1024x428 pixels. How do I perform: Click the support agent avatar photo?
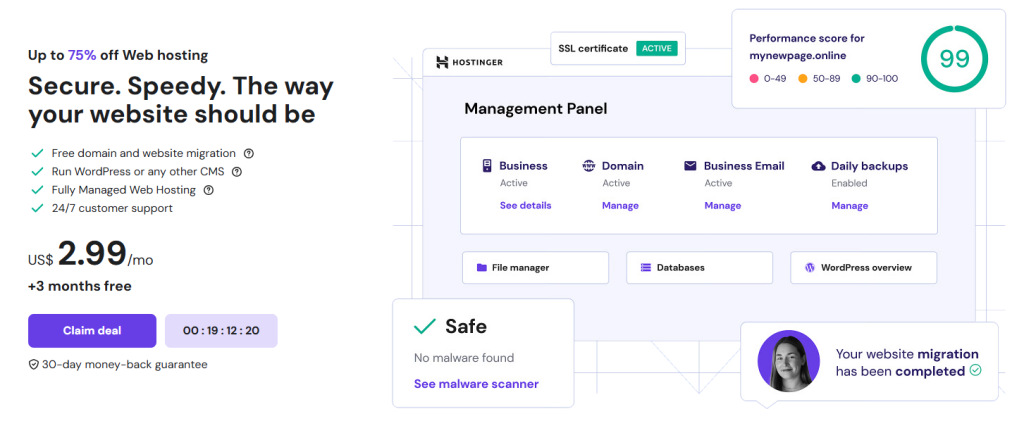788,361
